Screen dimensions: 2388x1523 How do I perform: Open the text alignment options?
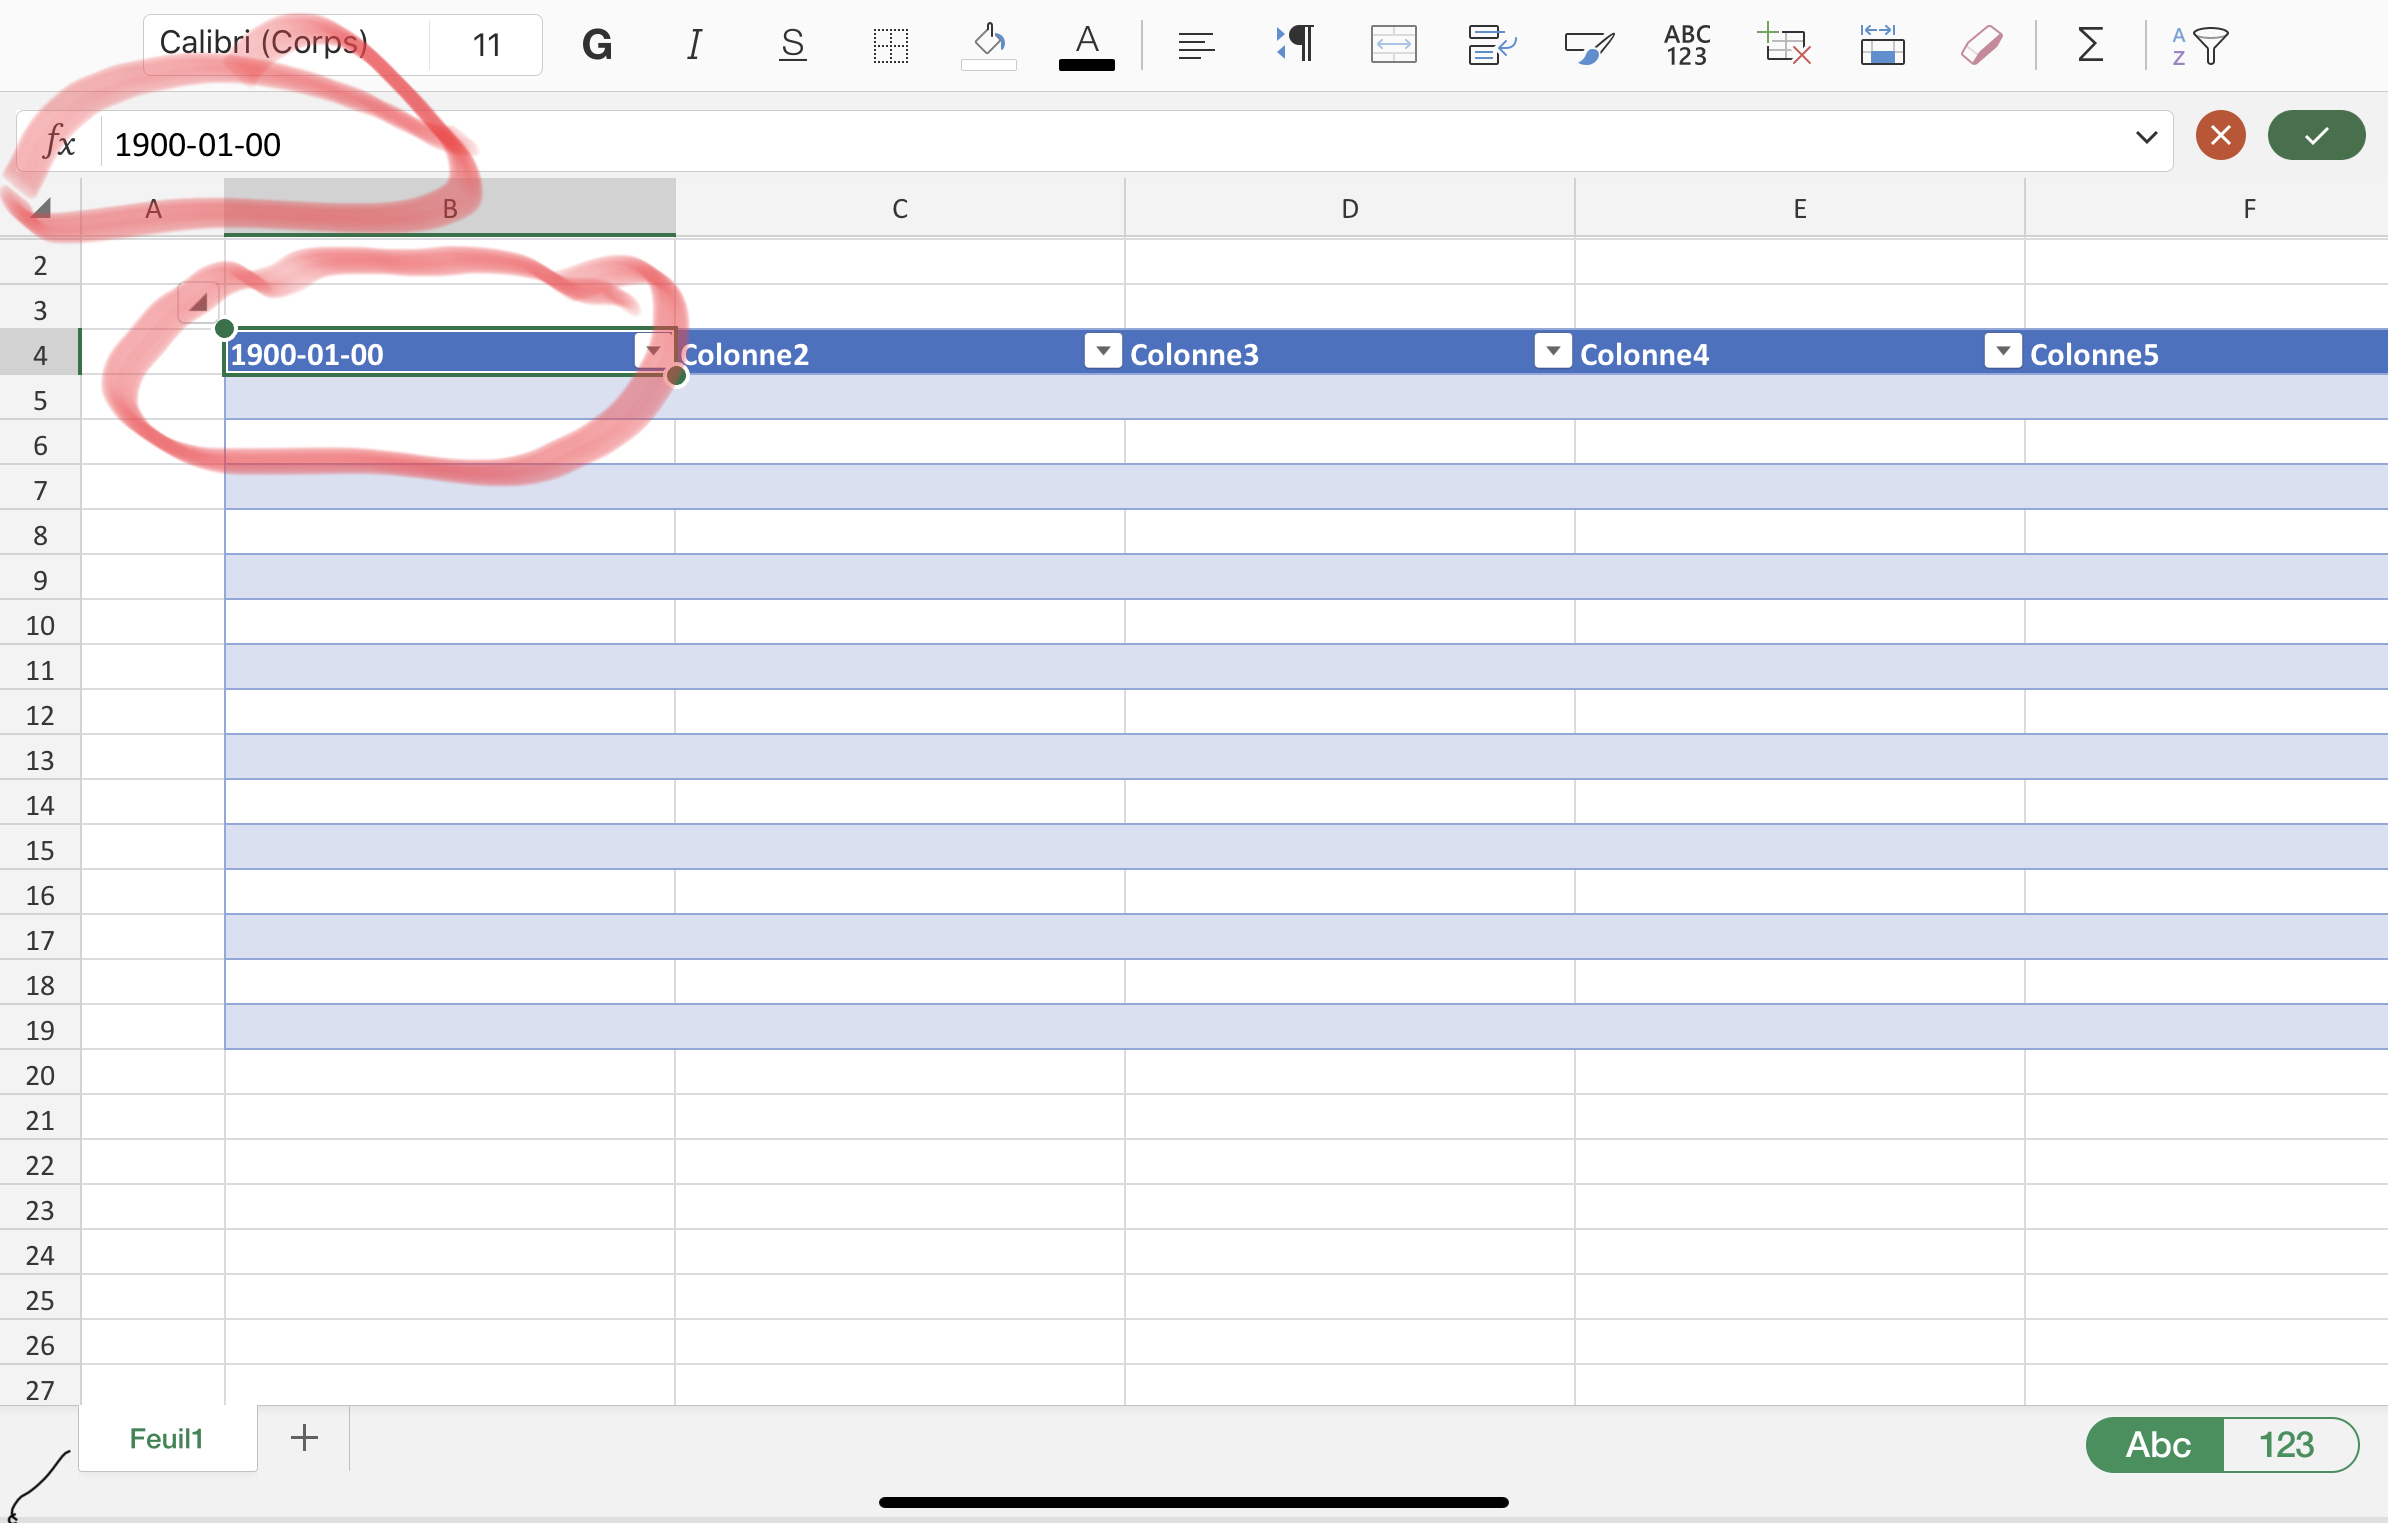(x=1195, y=45)
